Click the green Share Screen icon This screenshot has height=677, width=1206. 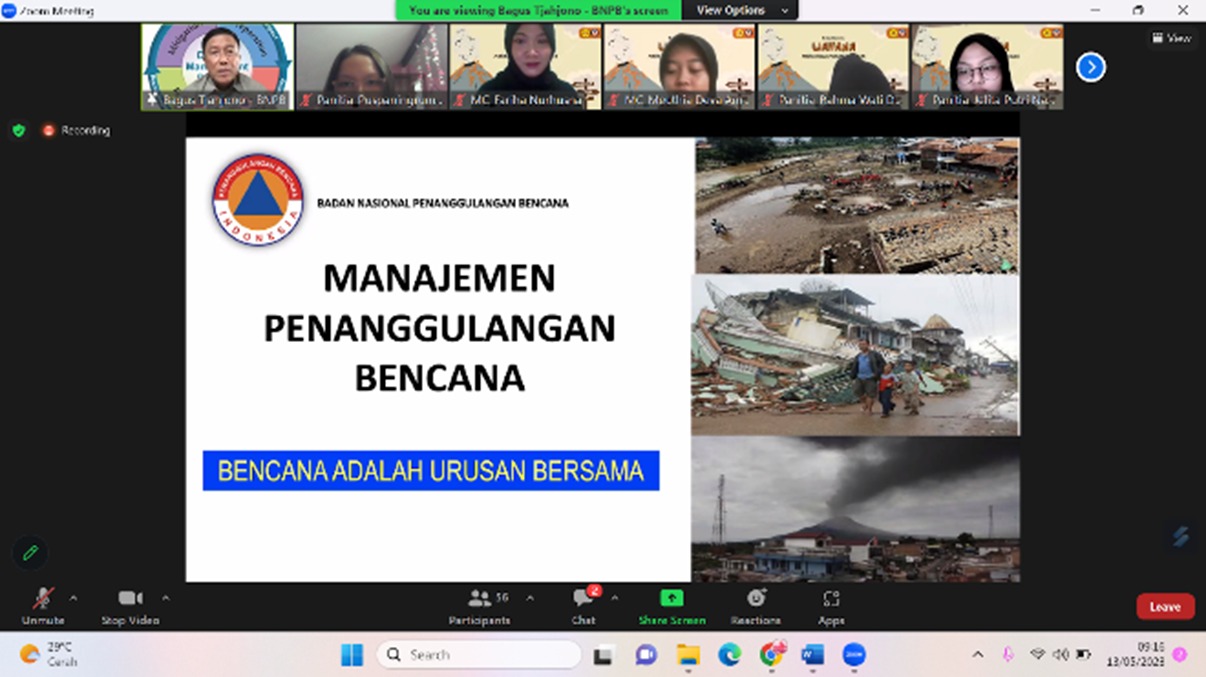(671, 599)
